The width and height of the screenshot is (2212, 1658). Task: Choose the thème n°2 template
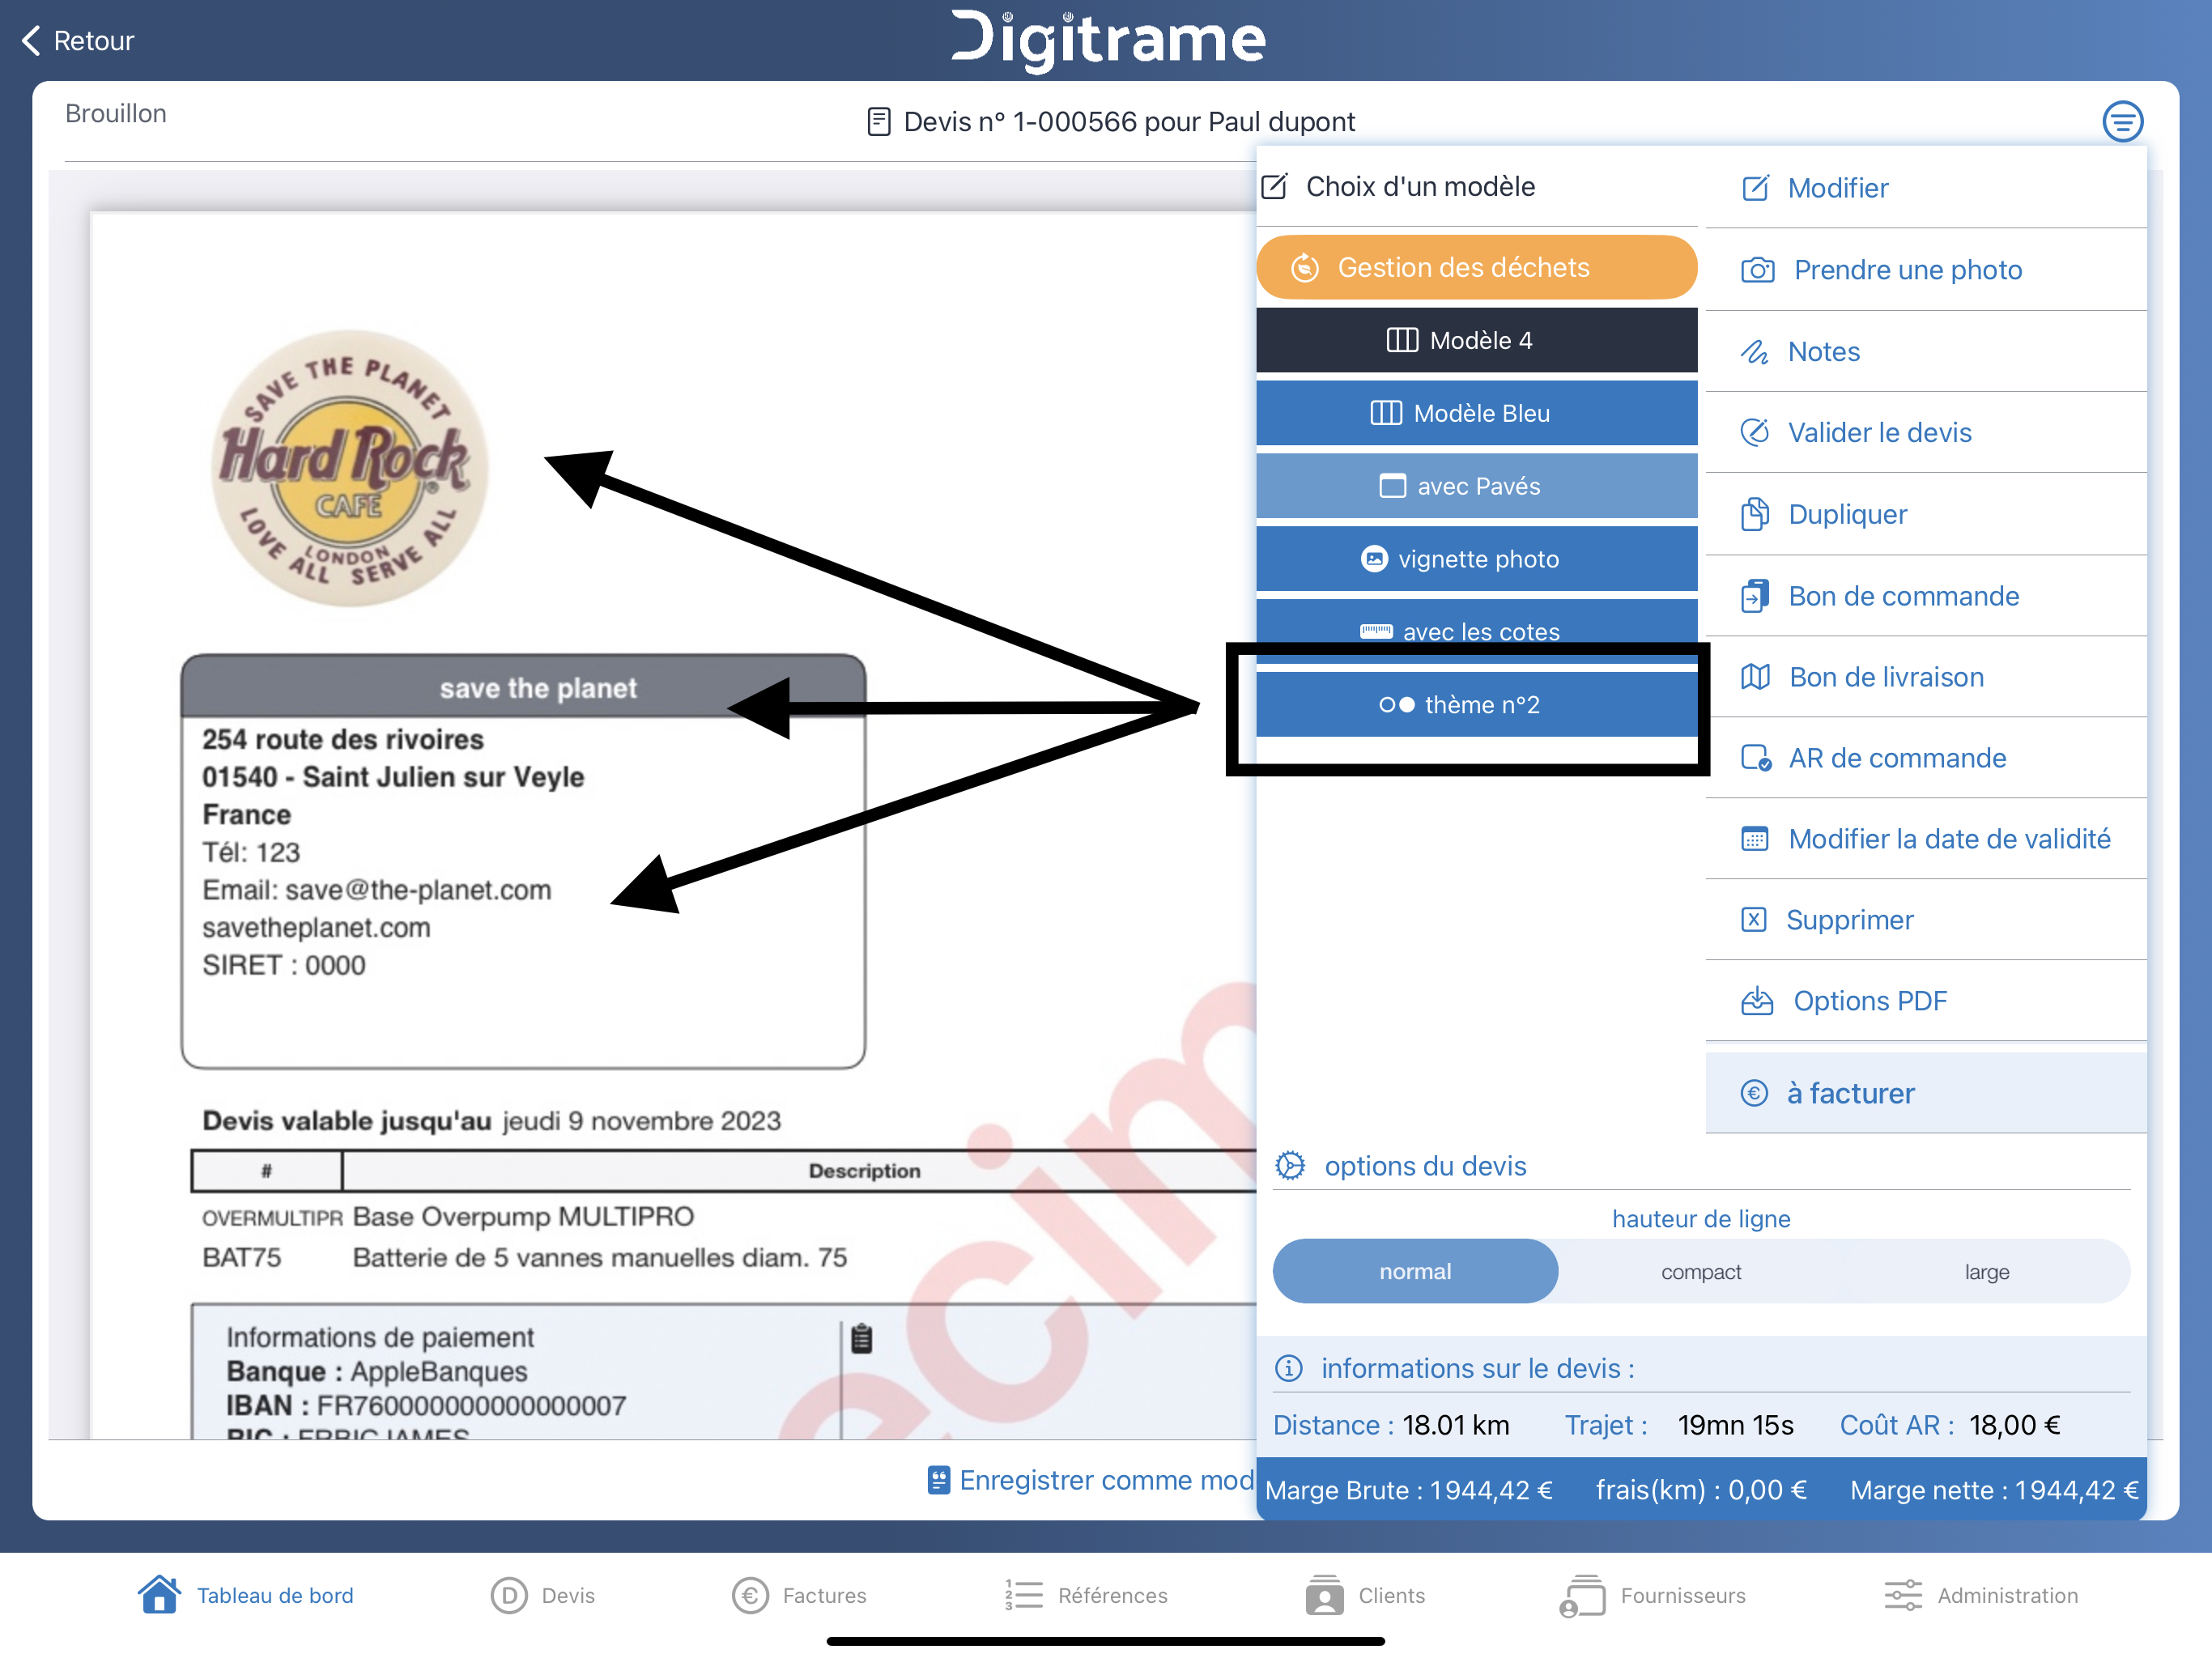tap(1476, 704)
